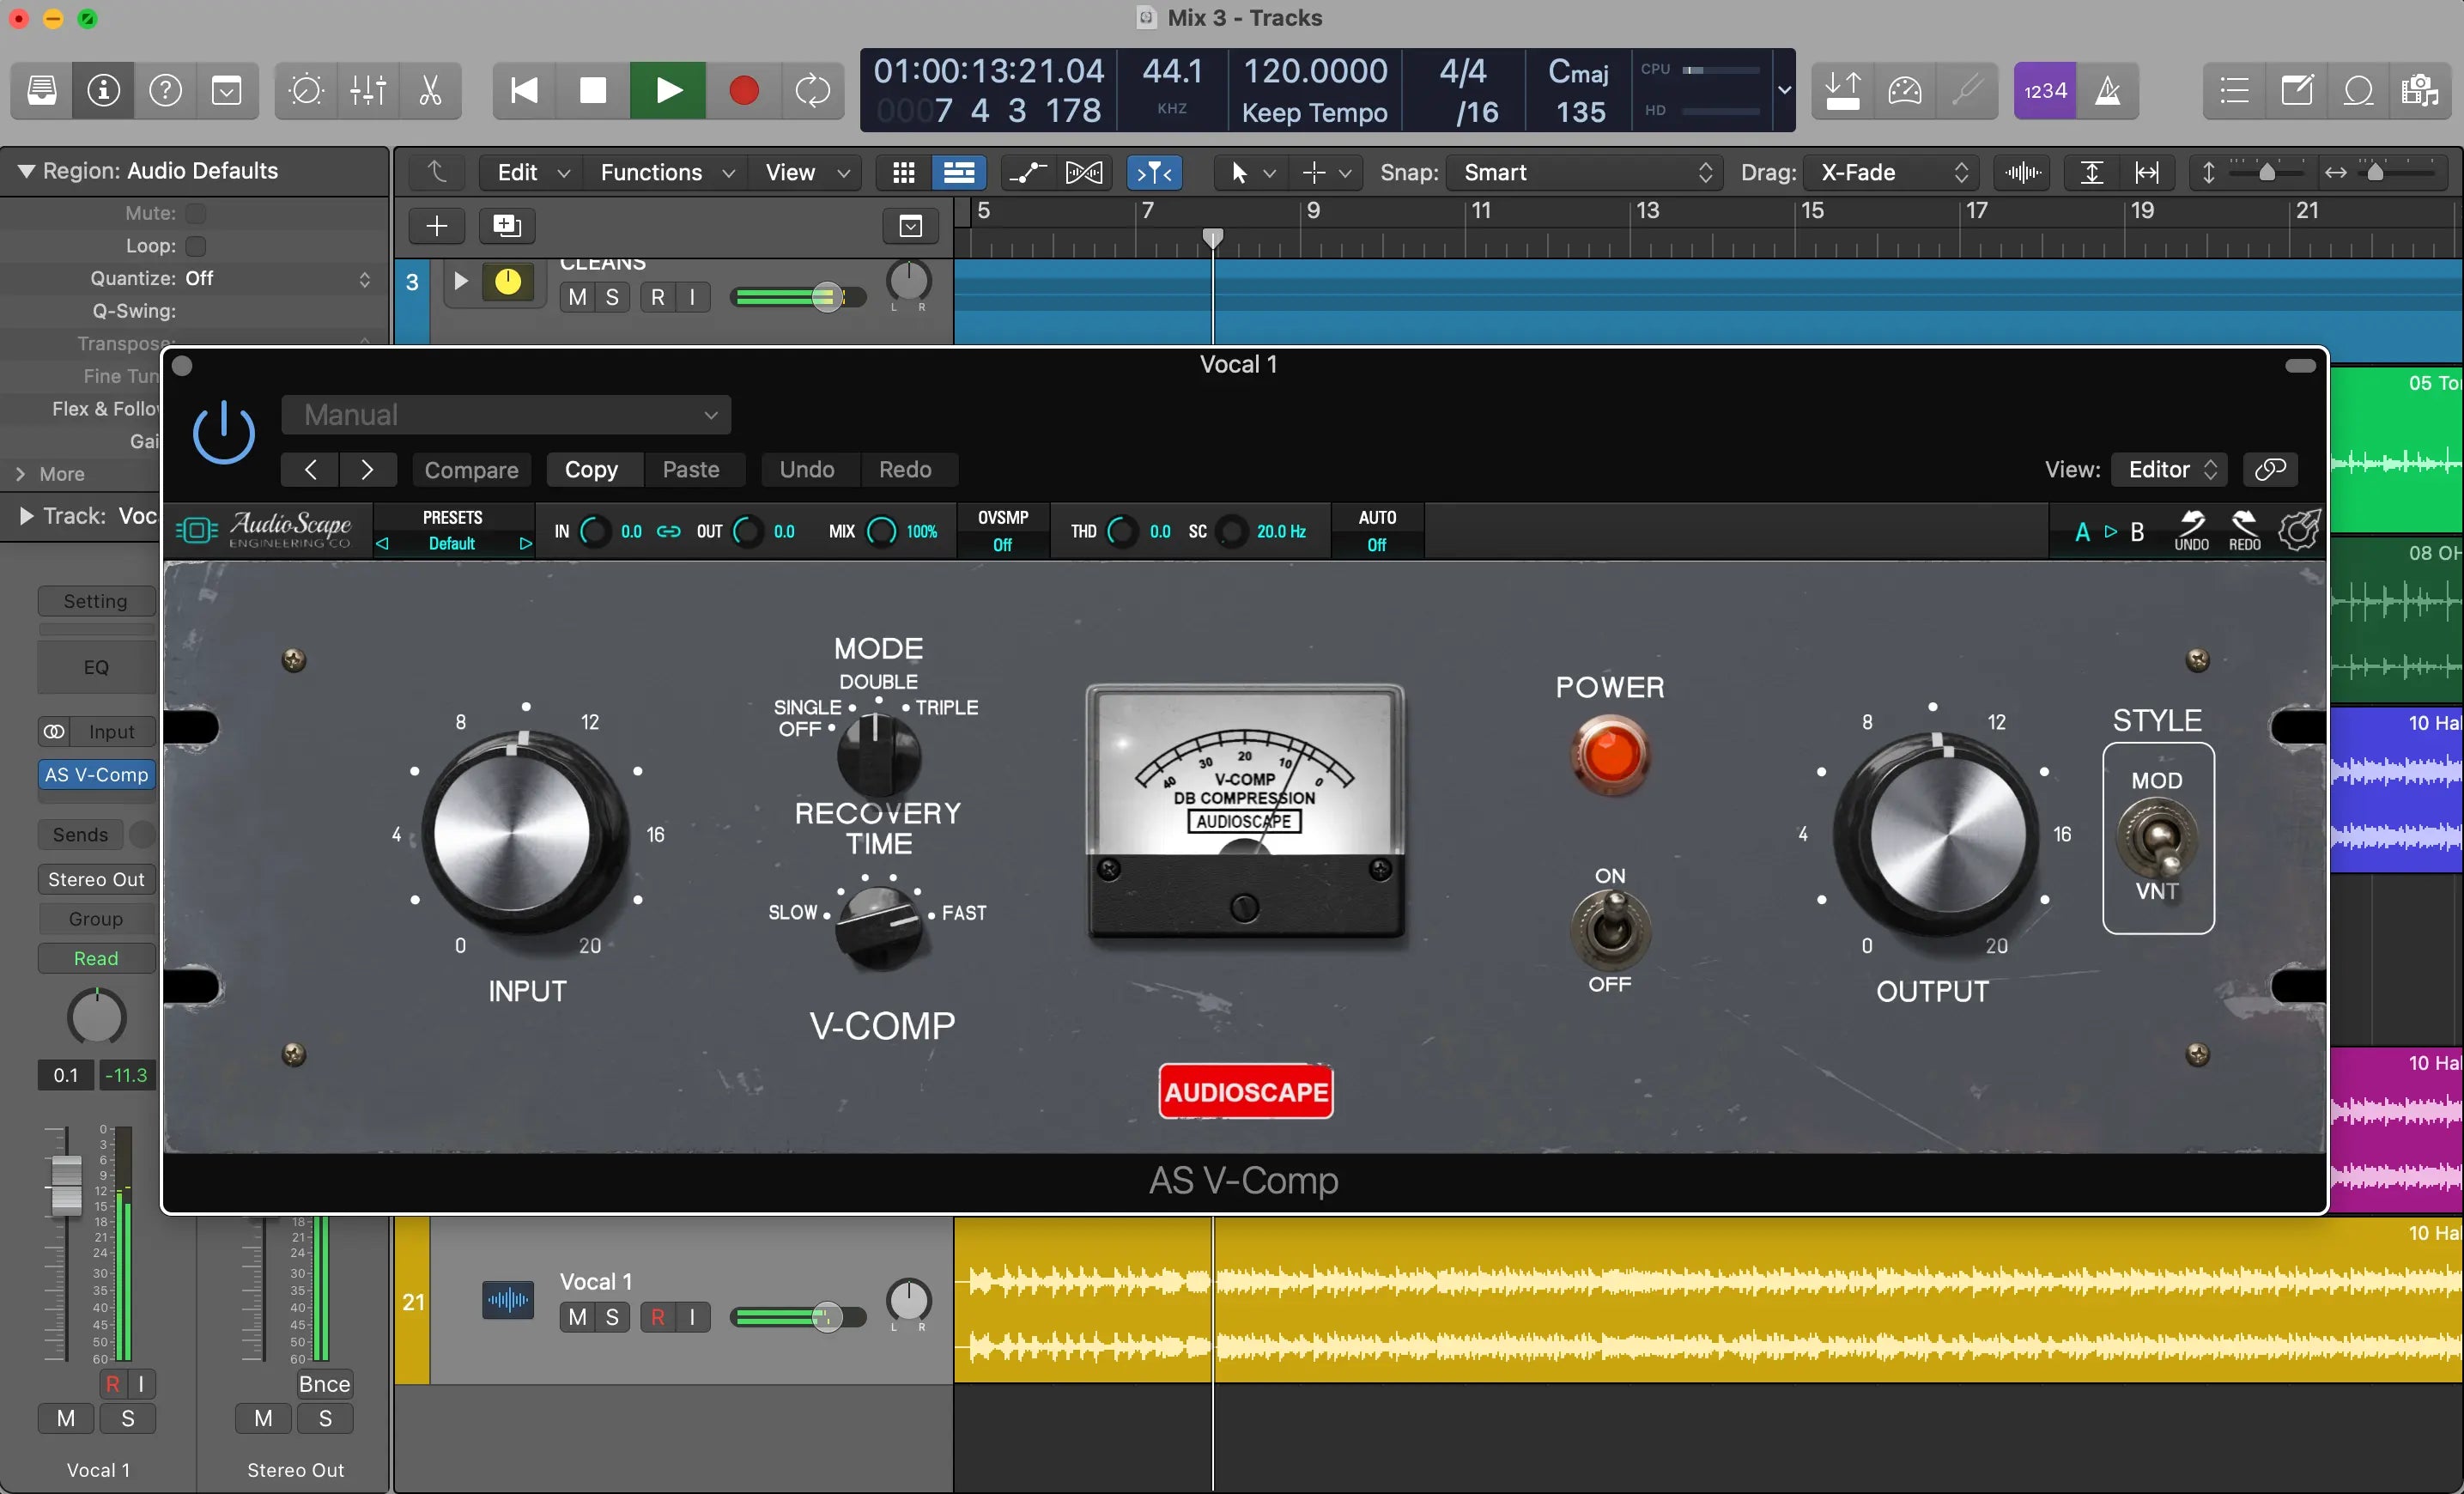2464x1494 pixels.
Task: Click the Scissors editors icon
Action: click(430, 91)
